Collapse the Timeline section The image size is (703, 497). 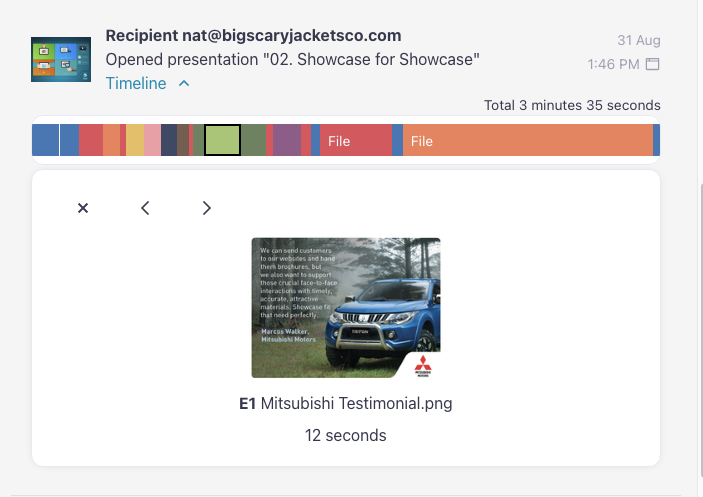(184, 83)
